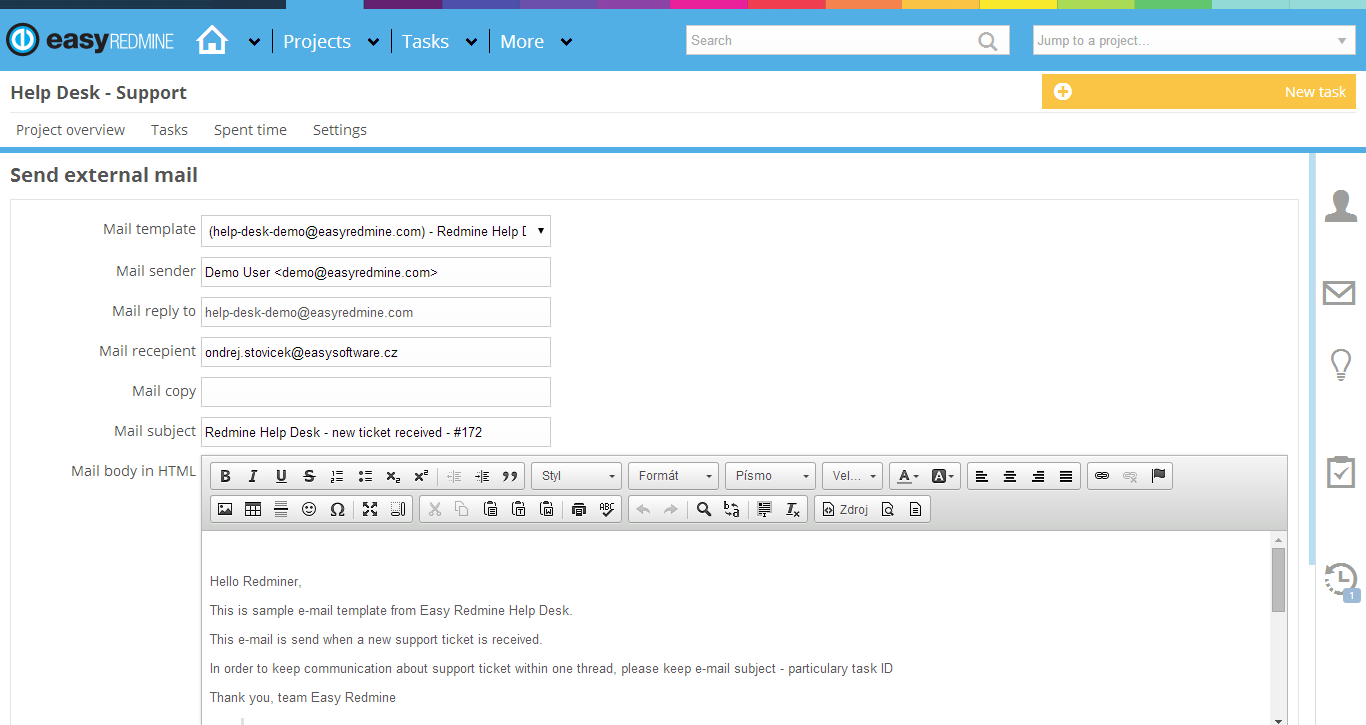The height and width of the screenshot is (725, 1366).
Task: Click the Easy Redmine logo
Action: [91, 41]
